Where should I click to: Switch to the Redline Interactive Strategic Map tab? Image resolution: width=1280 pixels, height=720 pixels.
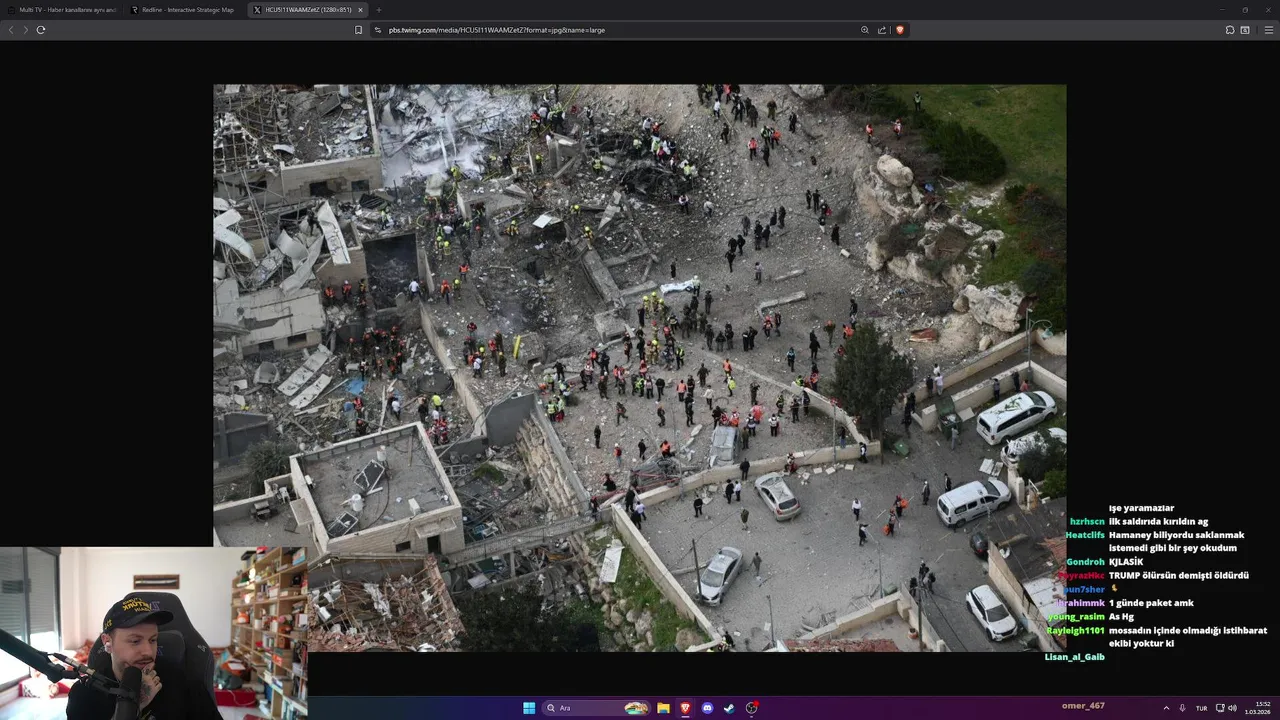coord(185,10)
